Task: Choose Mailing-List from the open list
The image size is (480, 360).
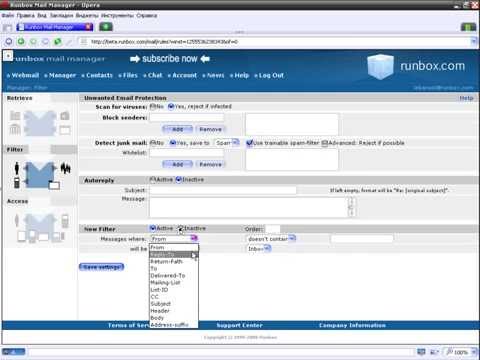Action: (174, 283)
